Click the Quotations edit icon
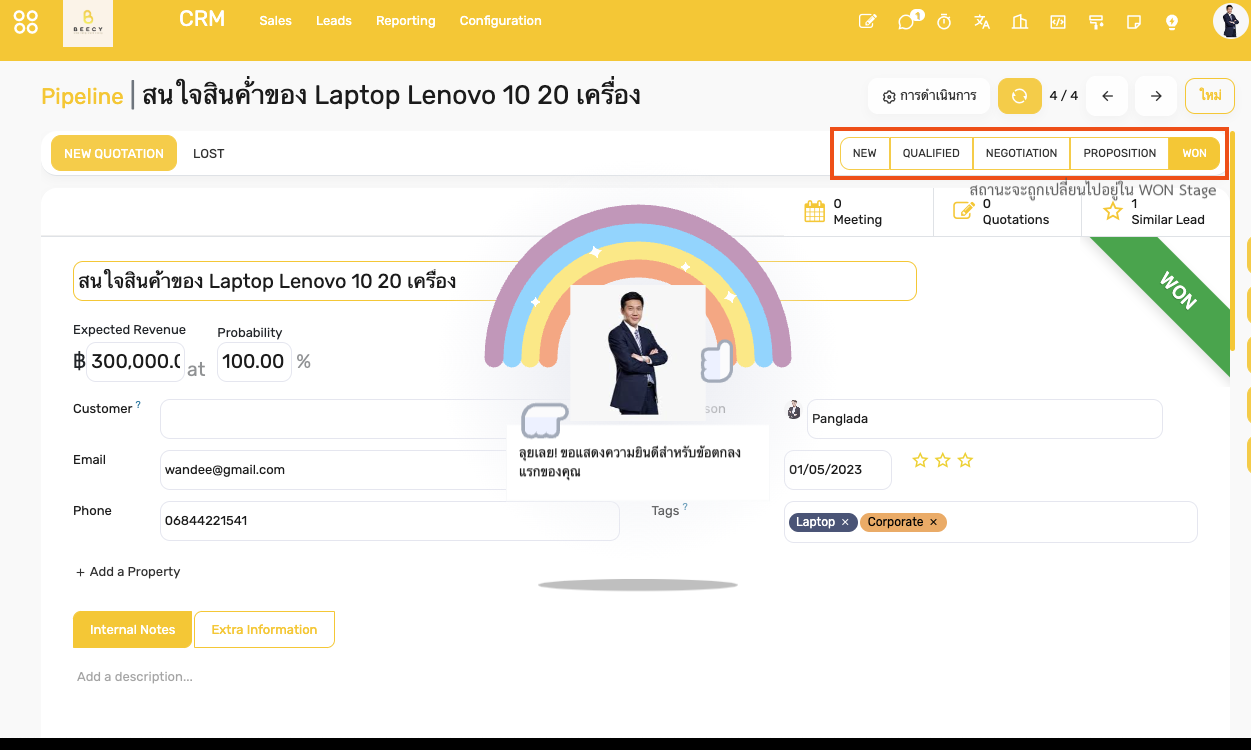The width and height of the screenshot is (1251, 750). pyautogui.click(x=963, y=211)
